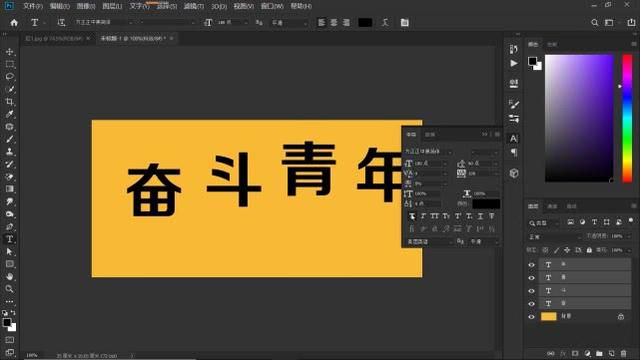Image resolution: width=640 pixels, height=360 pixels.
Task: Right-align text in options bar
Action: click(x=346, y=22)
